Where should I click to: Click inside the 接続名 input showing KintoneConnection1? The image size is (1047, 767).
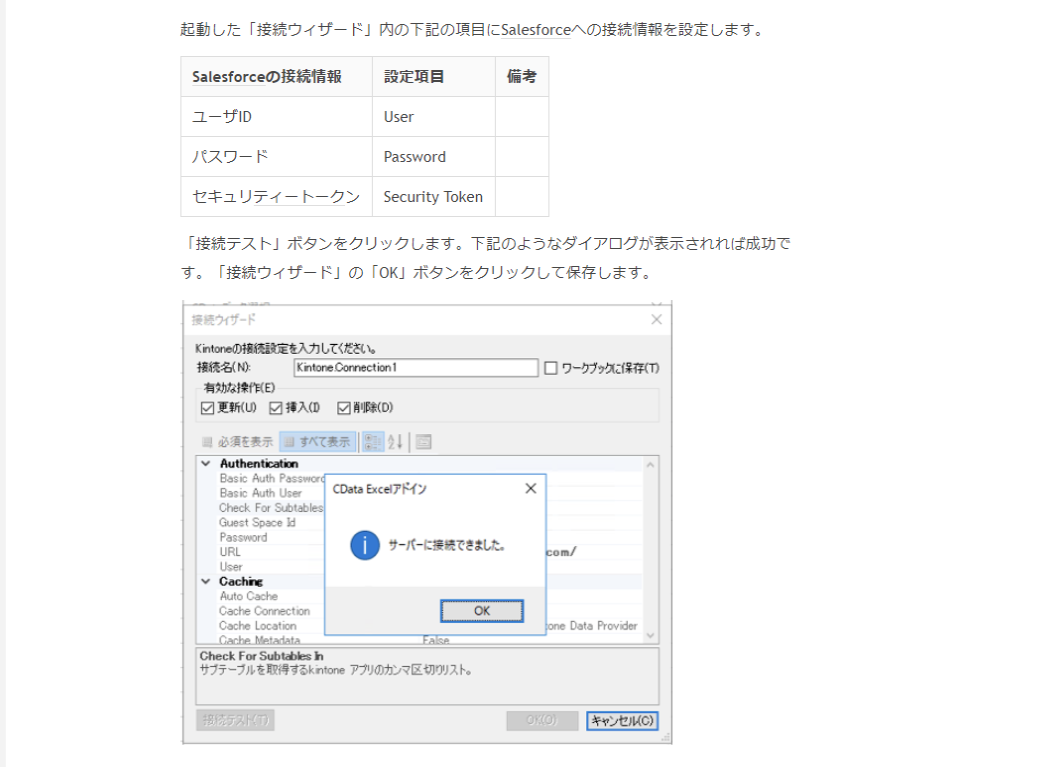pyautogui.click(x=415, y=367)
